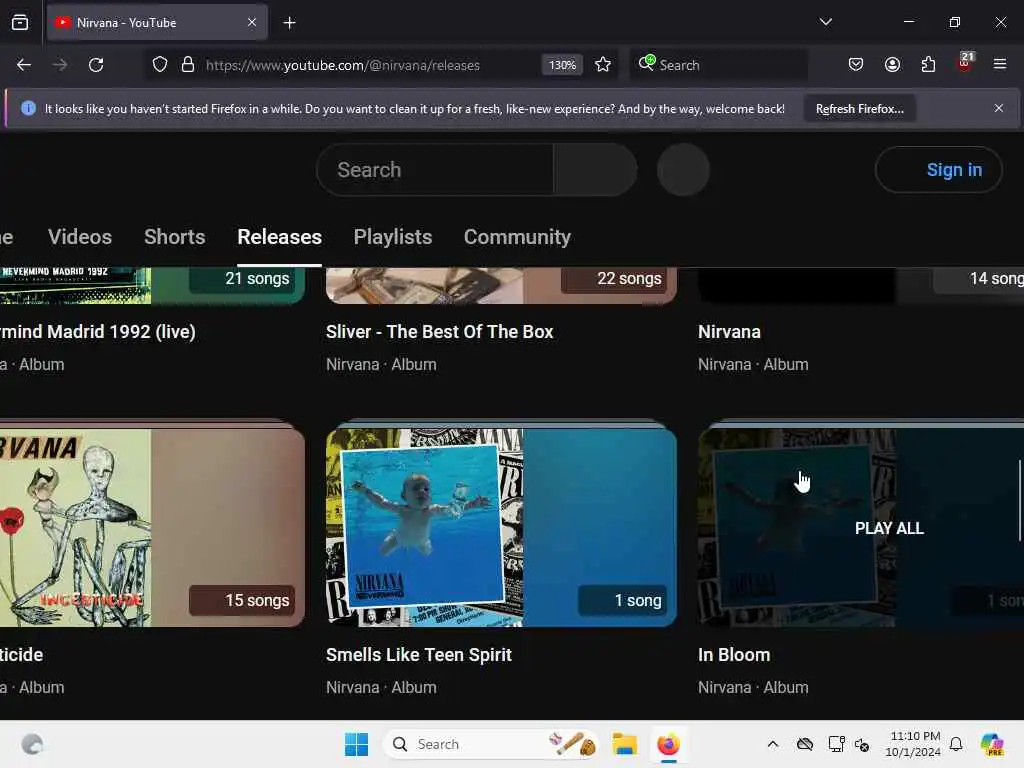Click PLAY ALL on In Bloom album

(x=889, y=528)
